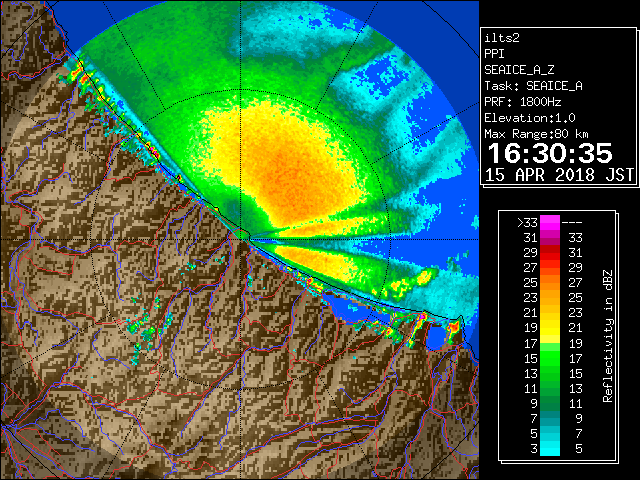Screen dimensions: 640x480
Task: Click the 16:30:35 timestamp
Action: [x=550, y=153]
